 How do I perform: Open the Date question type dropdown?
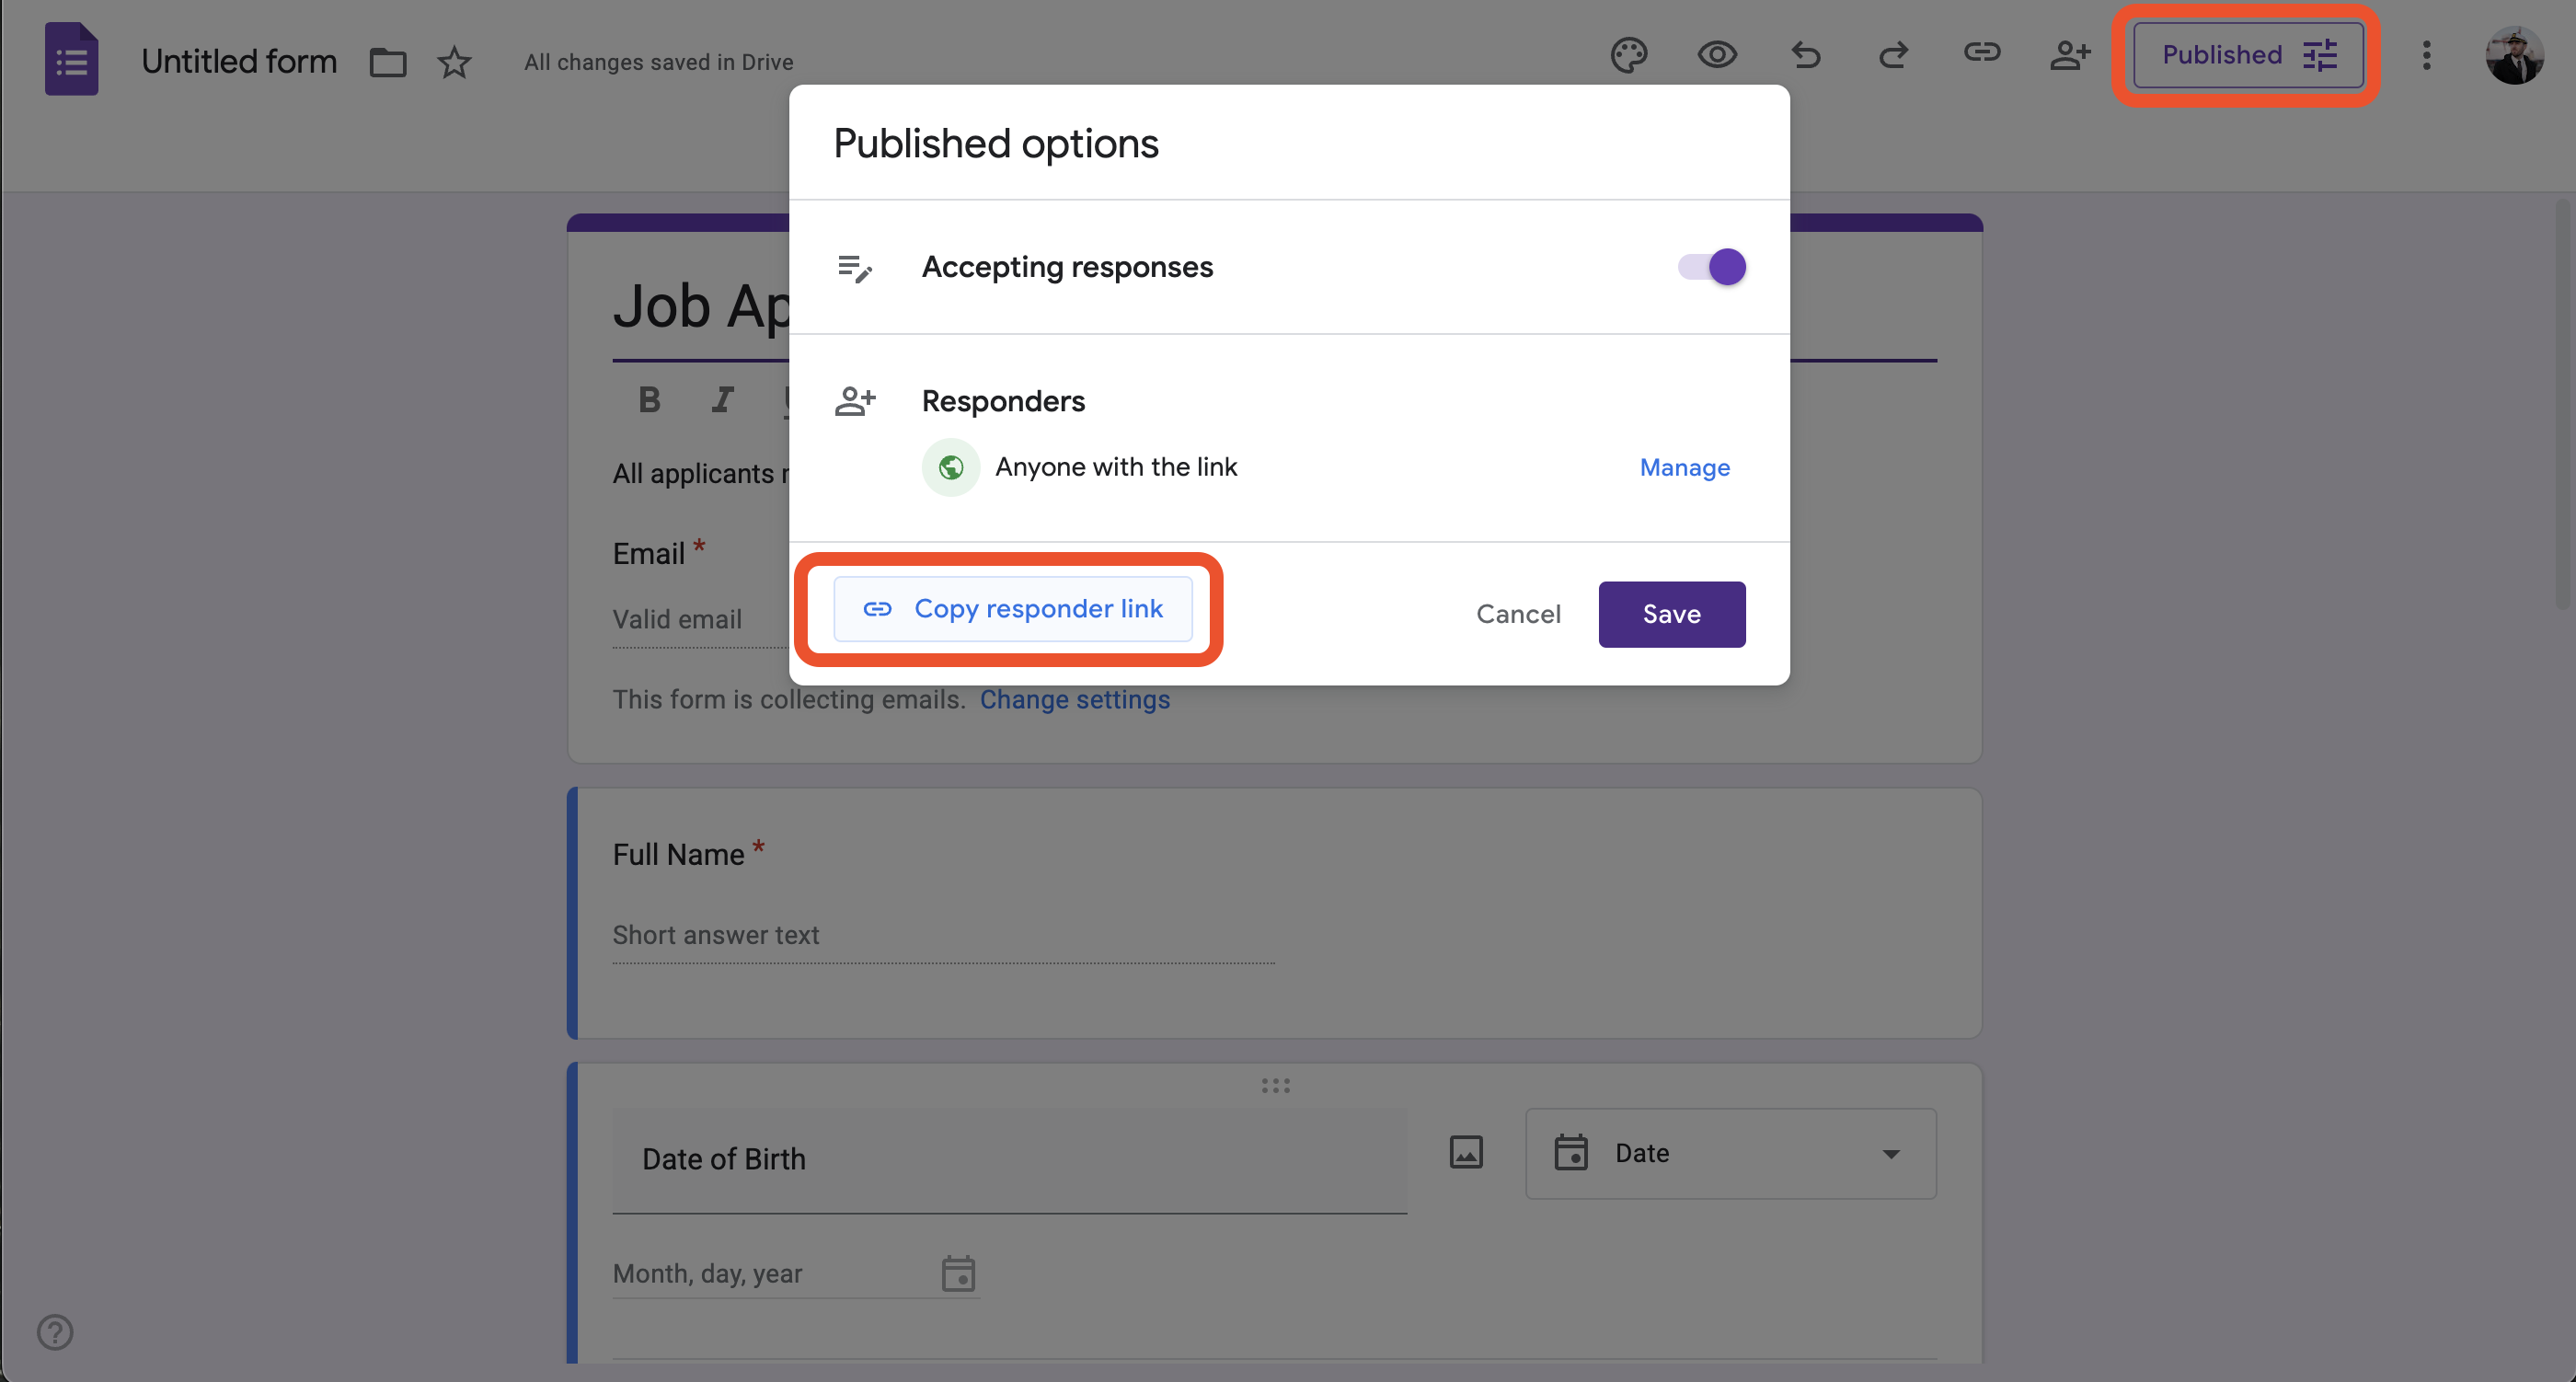(1730, 1153)
